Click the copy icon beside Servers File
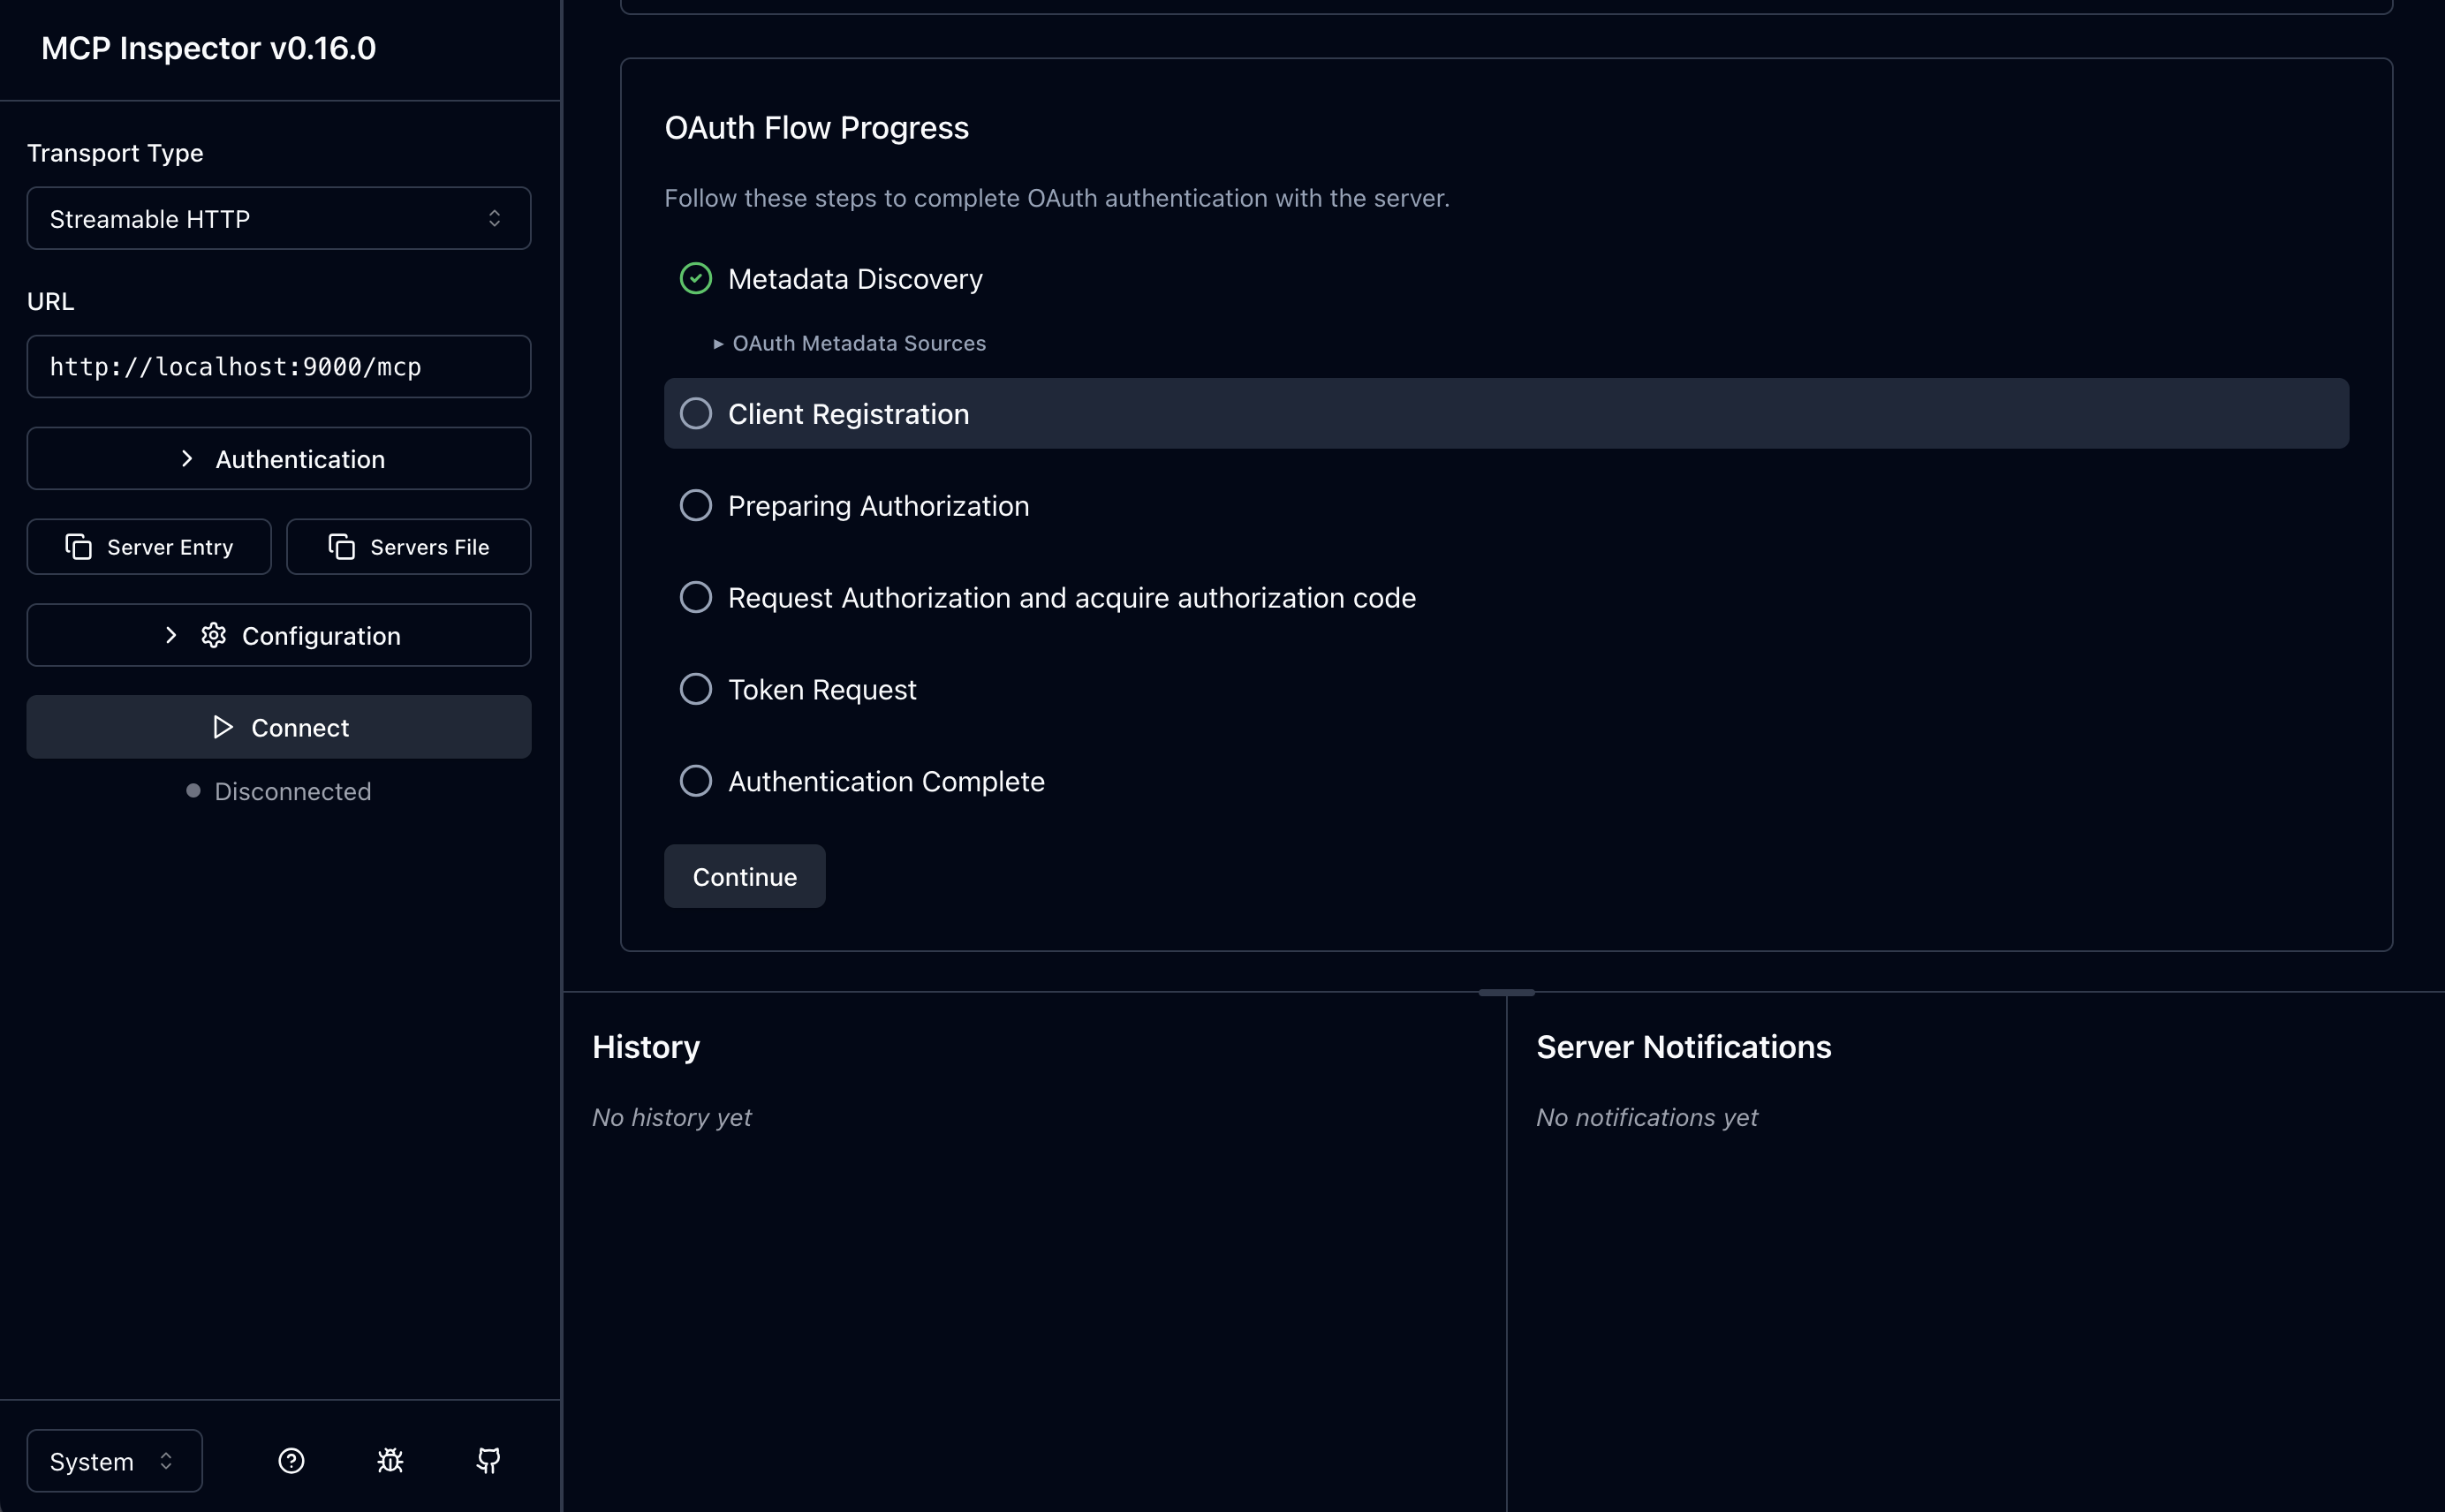 pos(342,547)
